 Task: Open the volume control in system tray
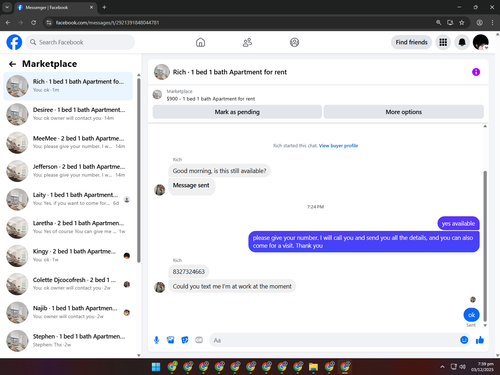pyautogui.click(x=463, y=367)
